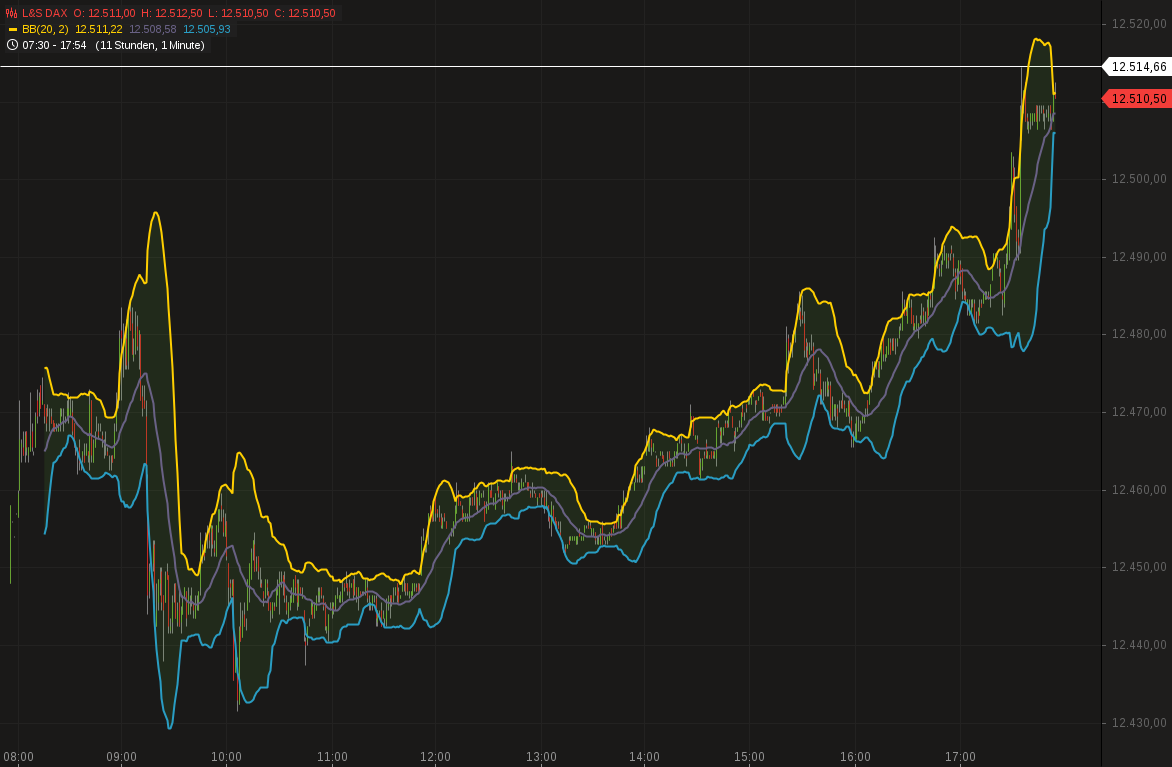Click the 11:00 time axis label
Viewport: 1172px width, 767px height.
[x=332, y=757]
